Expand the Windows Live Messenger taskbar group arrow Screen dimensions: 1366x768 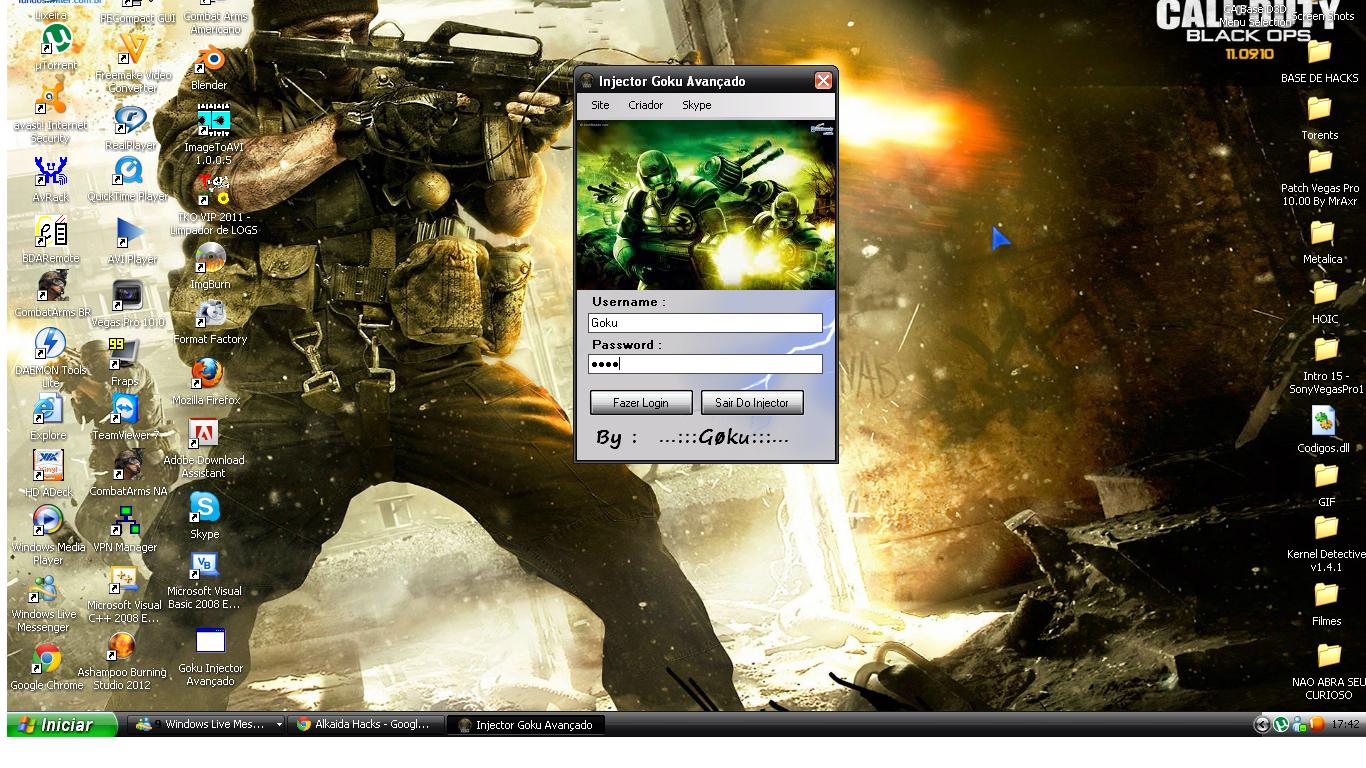click(x=279, y=725)
